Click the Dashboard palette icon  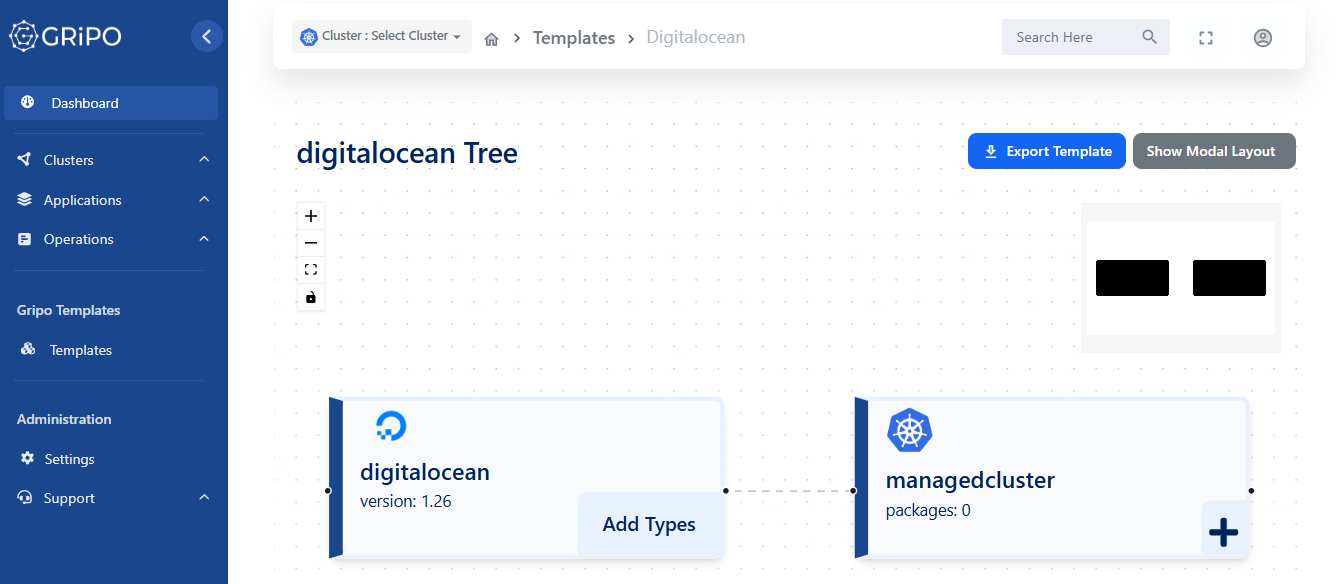pos(28,102)
